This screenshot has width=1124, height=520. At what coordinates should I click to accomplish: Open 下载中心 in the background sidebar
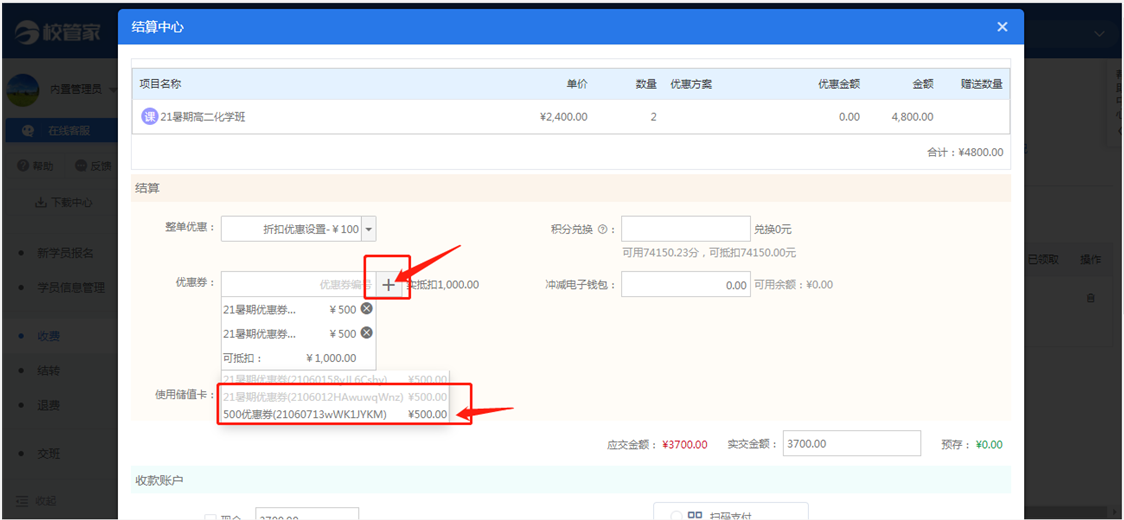point(63,202)
